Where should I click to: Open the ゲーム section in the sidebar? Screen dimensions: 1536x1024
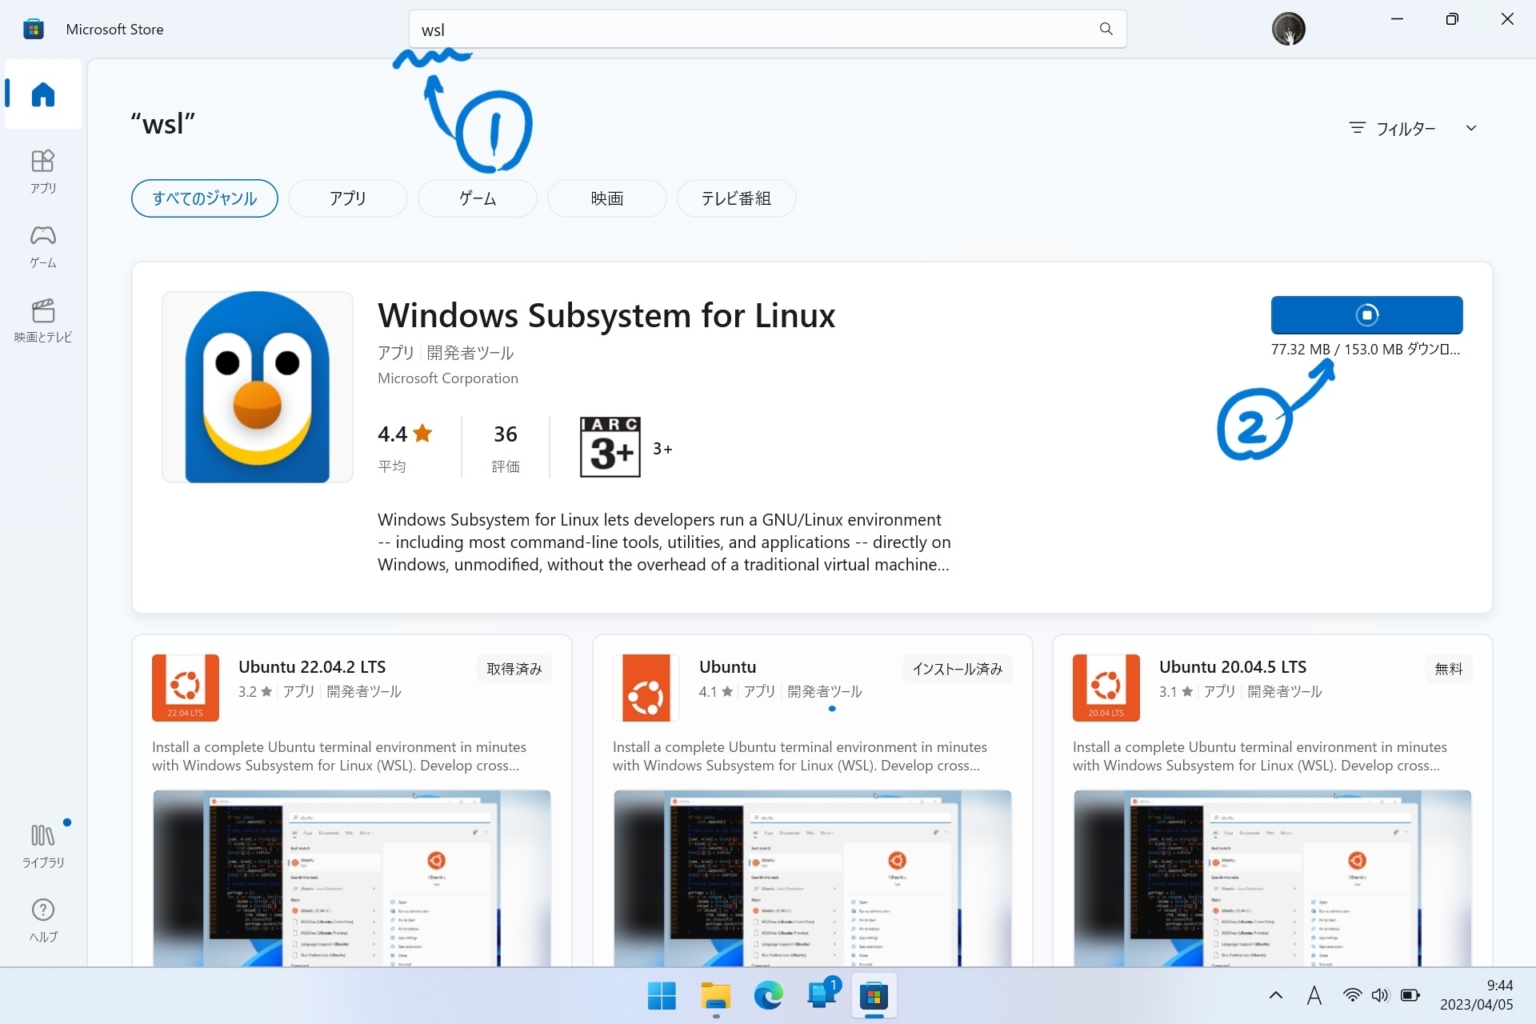click(42, 246)
